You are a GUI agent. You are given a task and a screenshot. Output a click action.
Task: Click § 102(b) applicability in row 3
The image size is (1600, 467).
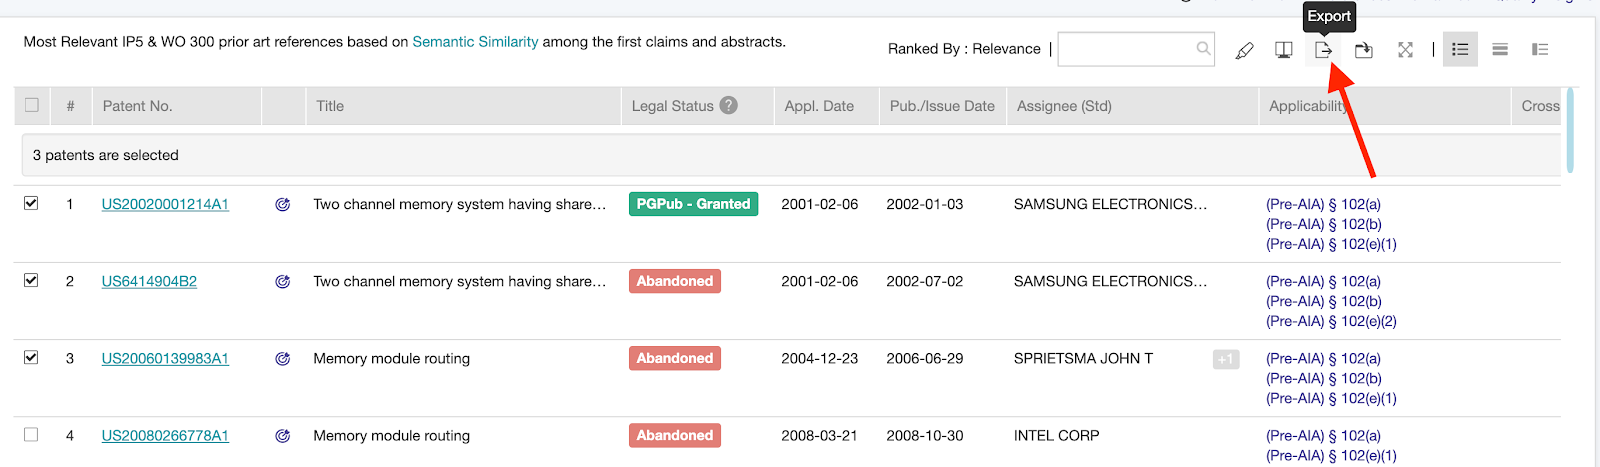(x=1323, y=378)
